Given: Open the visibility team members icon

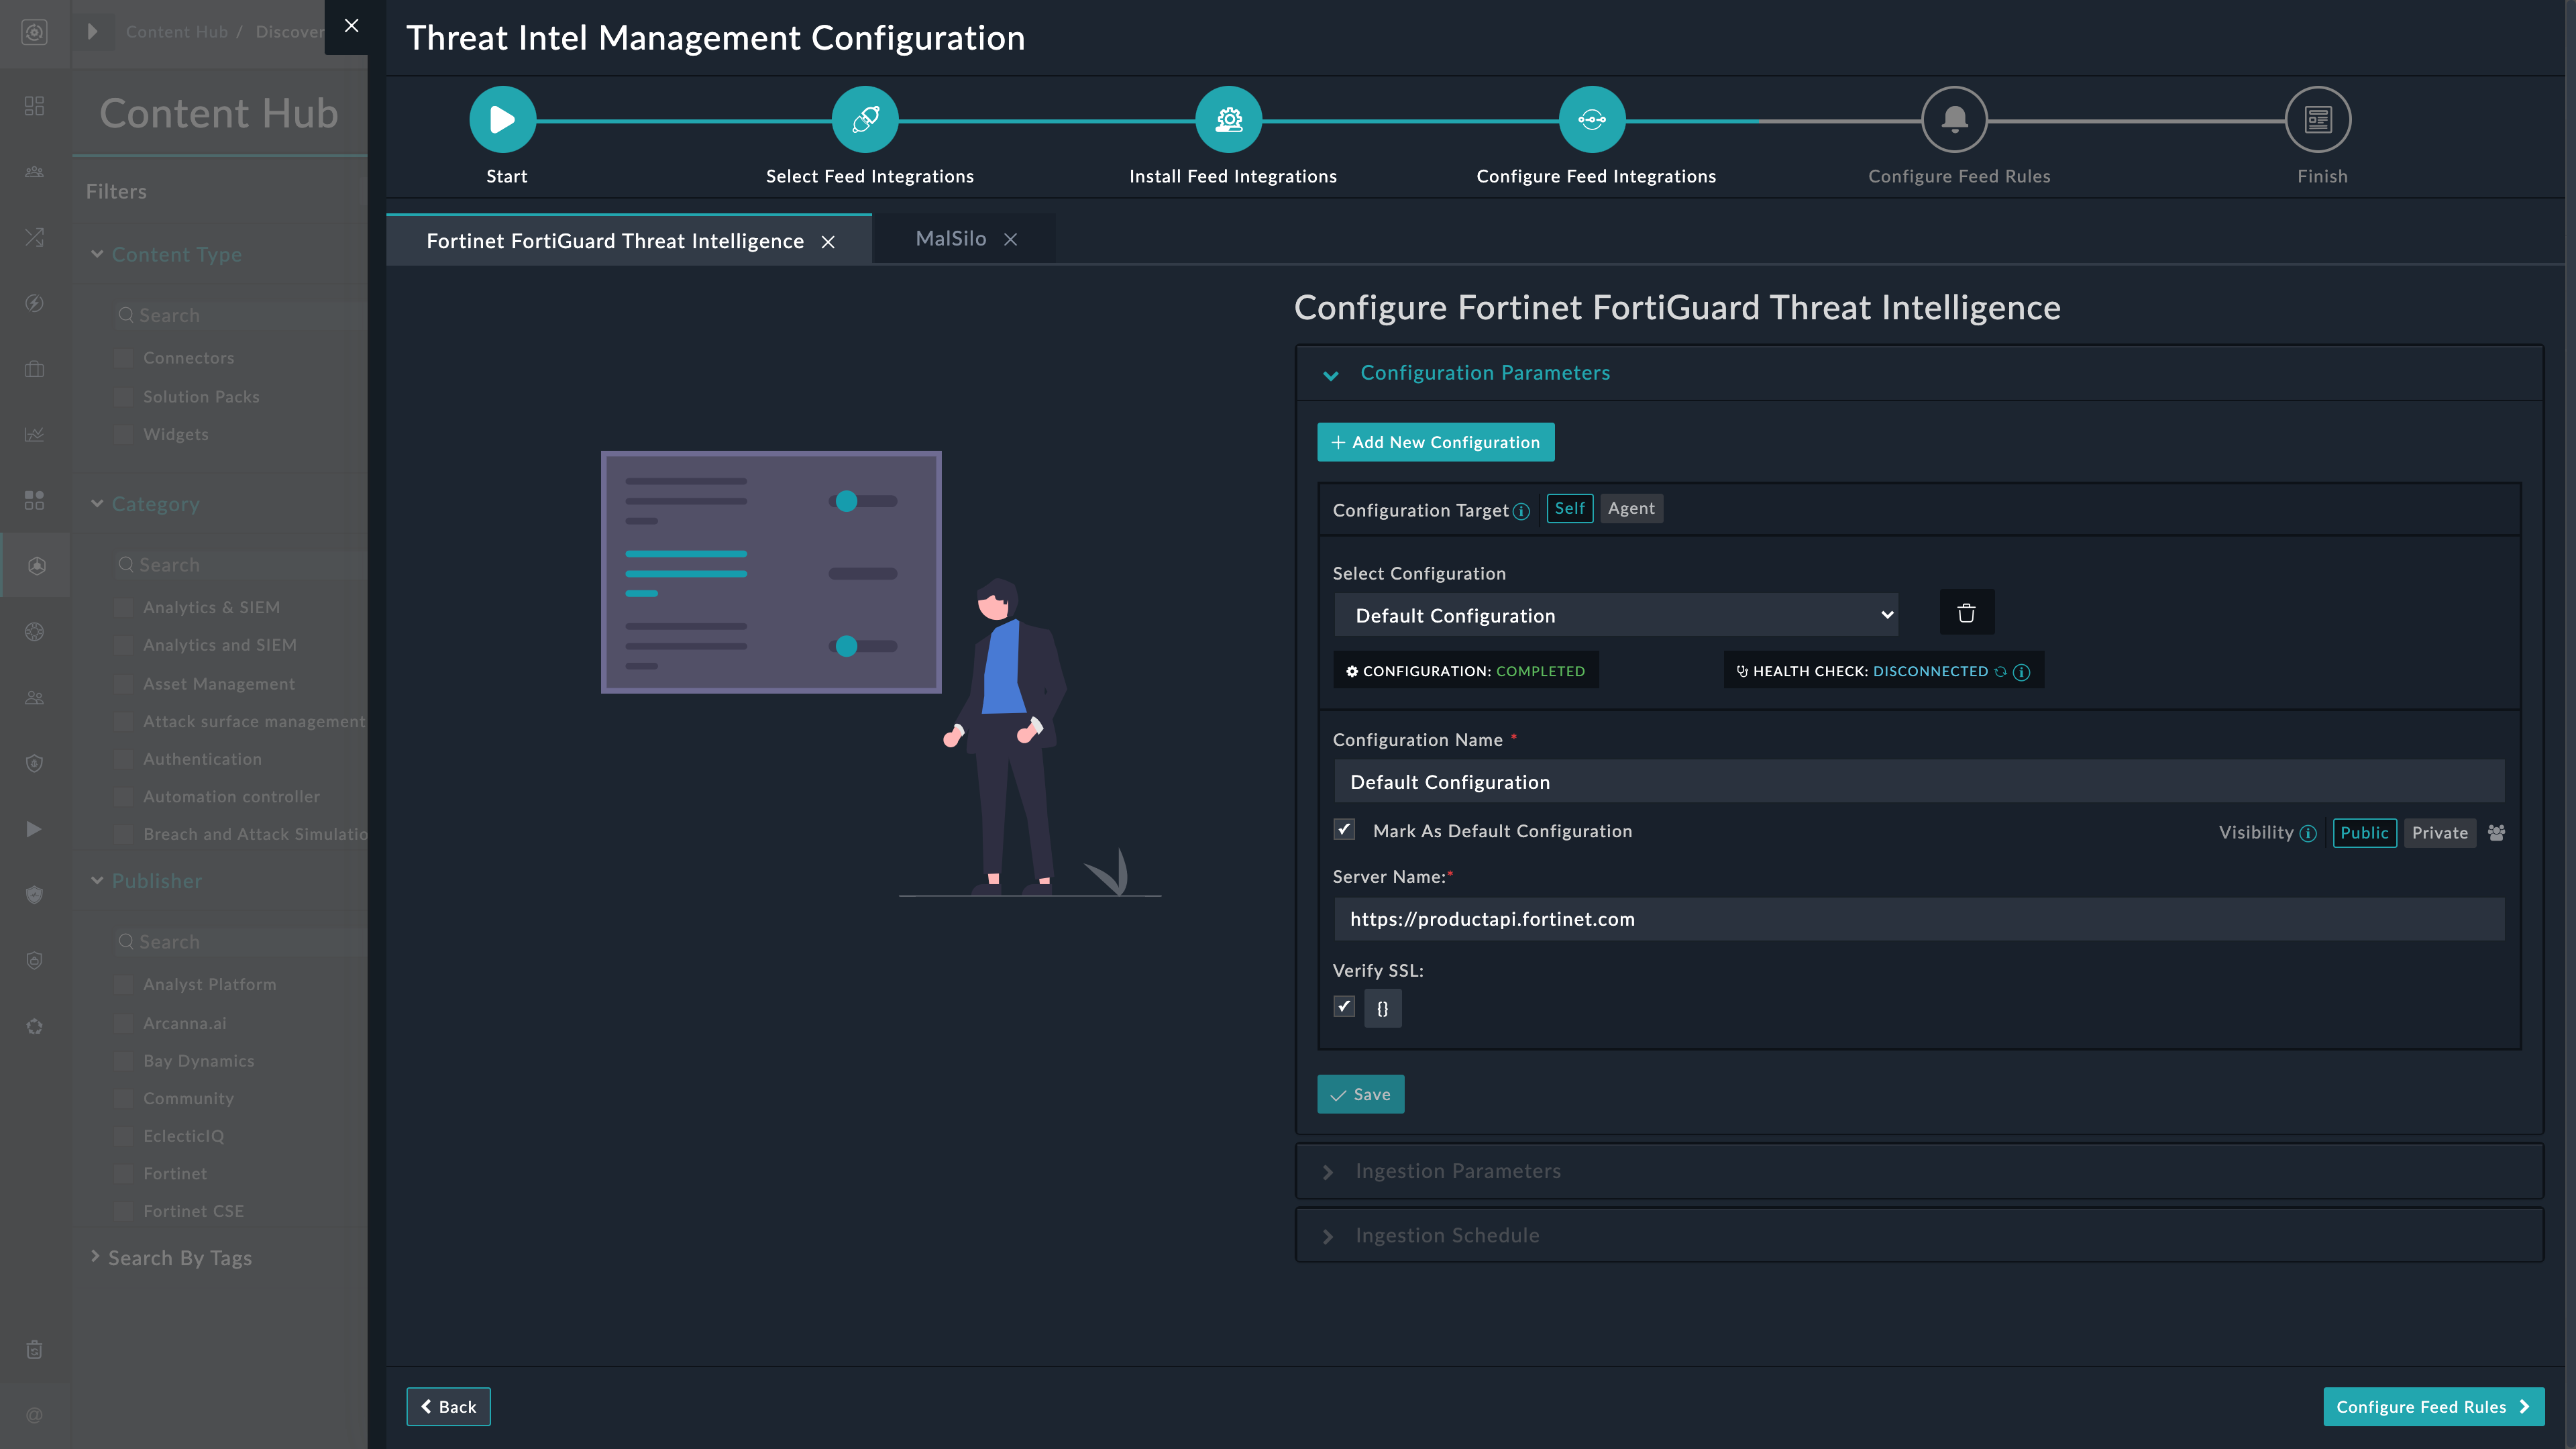Looking at the screenshot, I should click(x=2496, y=833).
